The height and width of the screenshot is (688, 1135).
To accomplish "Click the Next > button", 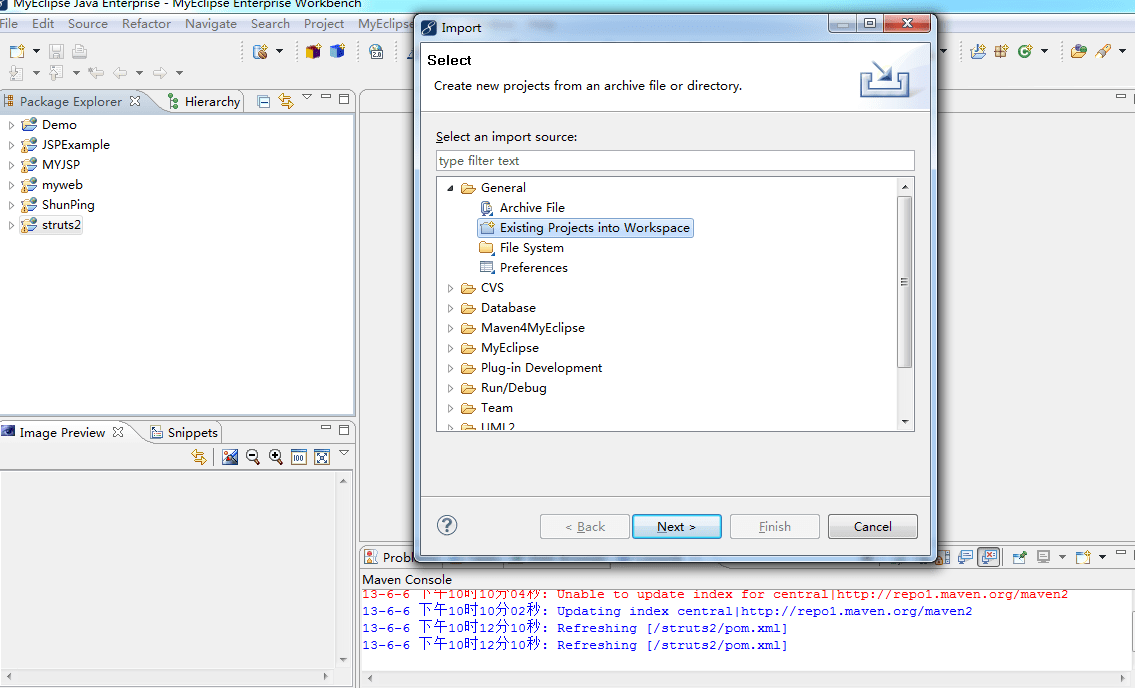I will pyautogui.click(x=677, y=527).
